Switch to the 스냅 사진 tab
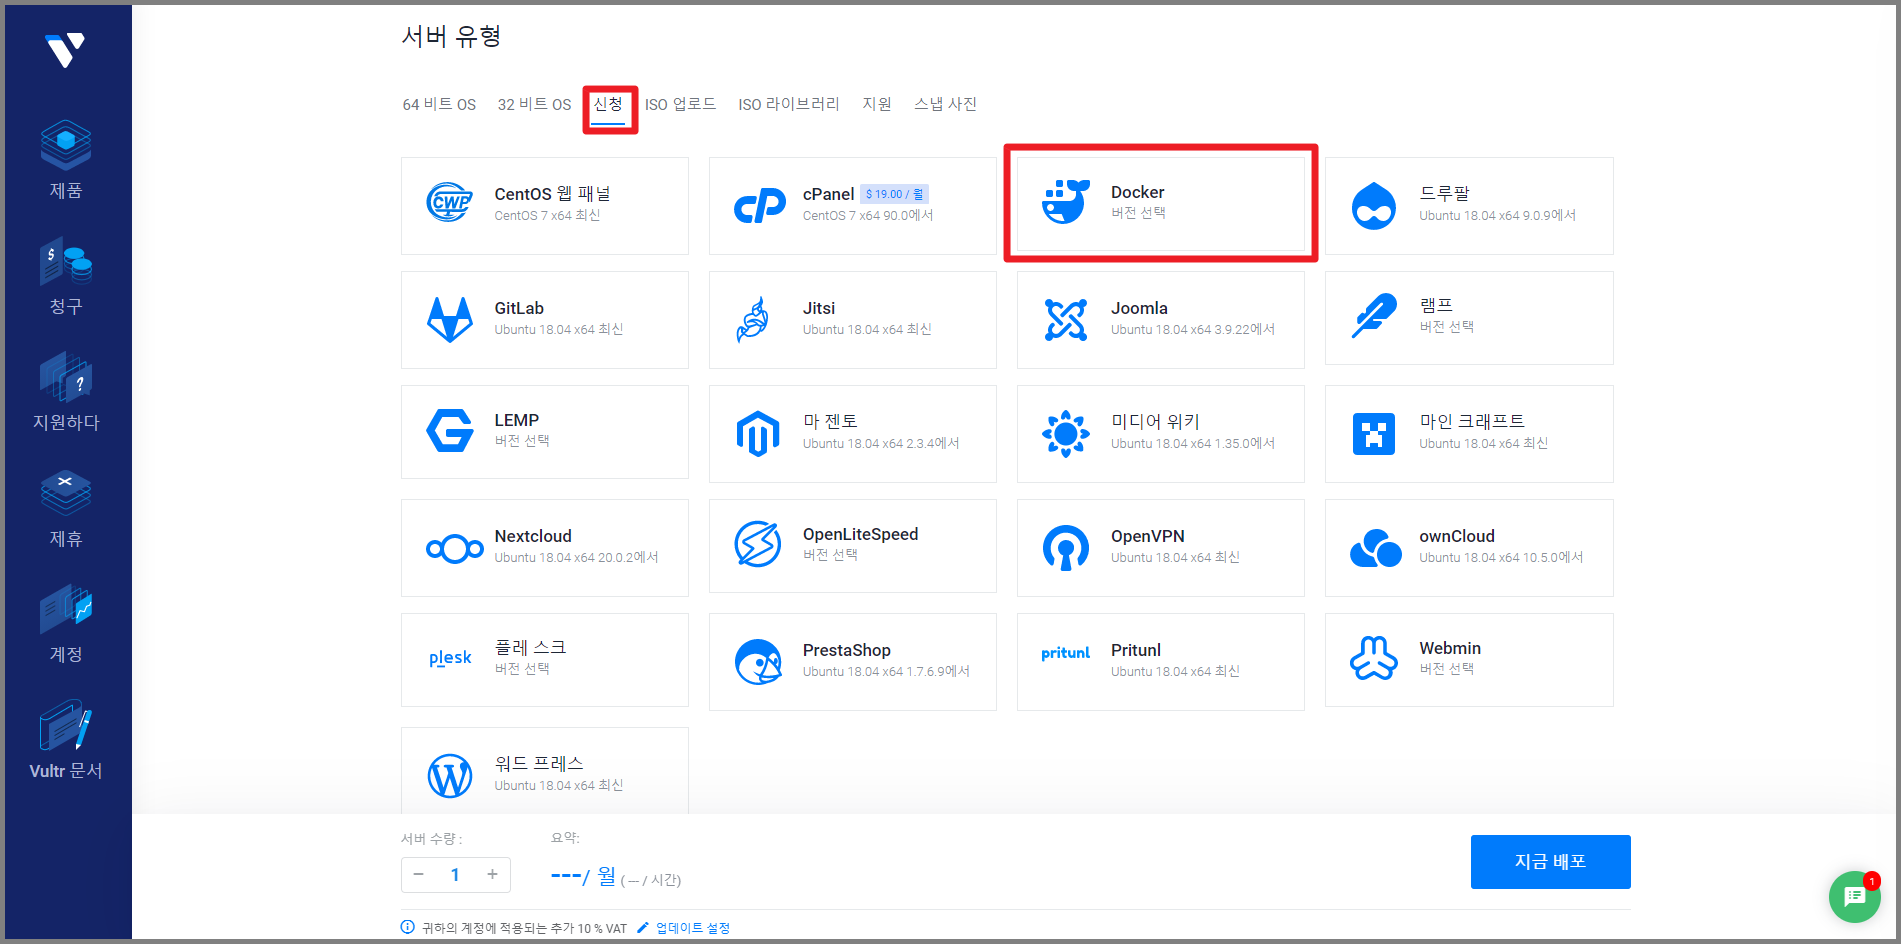This screenshot has height=944, width=1901. pos(945,104)
